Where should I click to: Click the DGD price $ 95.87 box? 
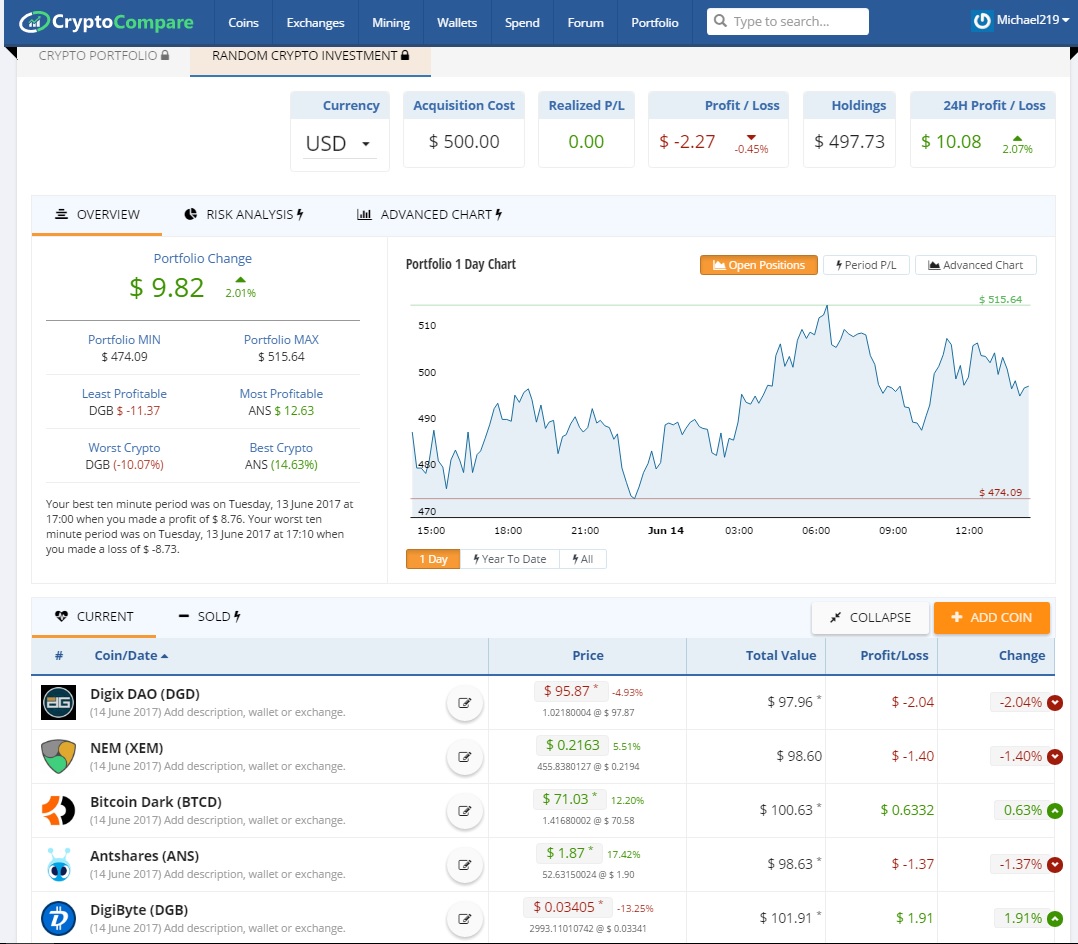pos(571,691)
